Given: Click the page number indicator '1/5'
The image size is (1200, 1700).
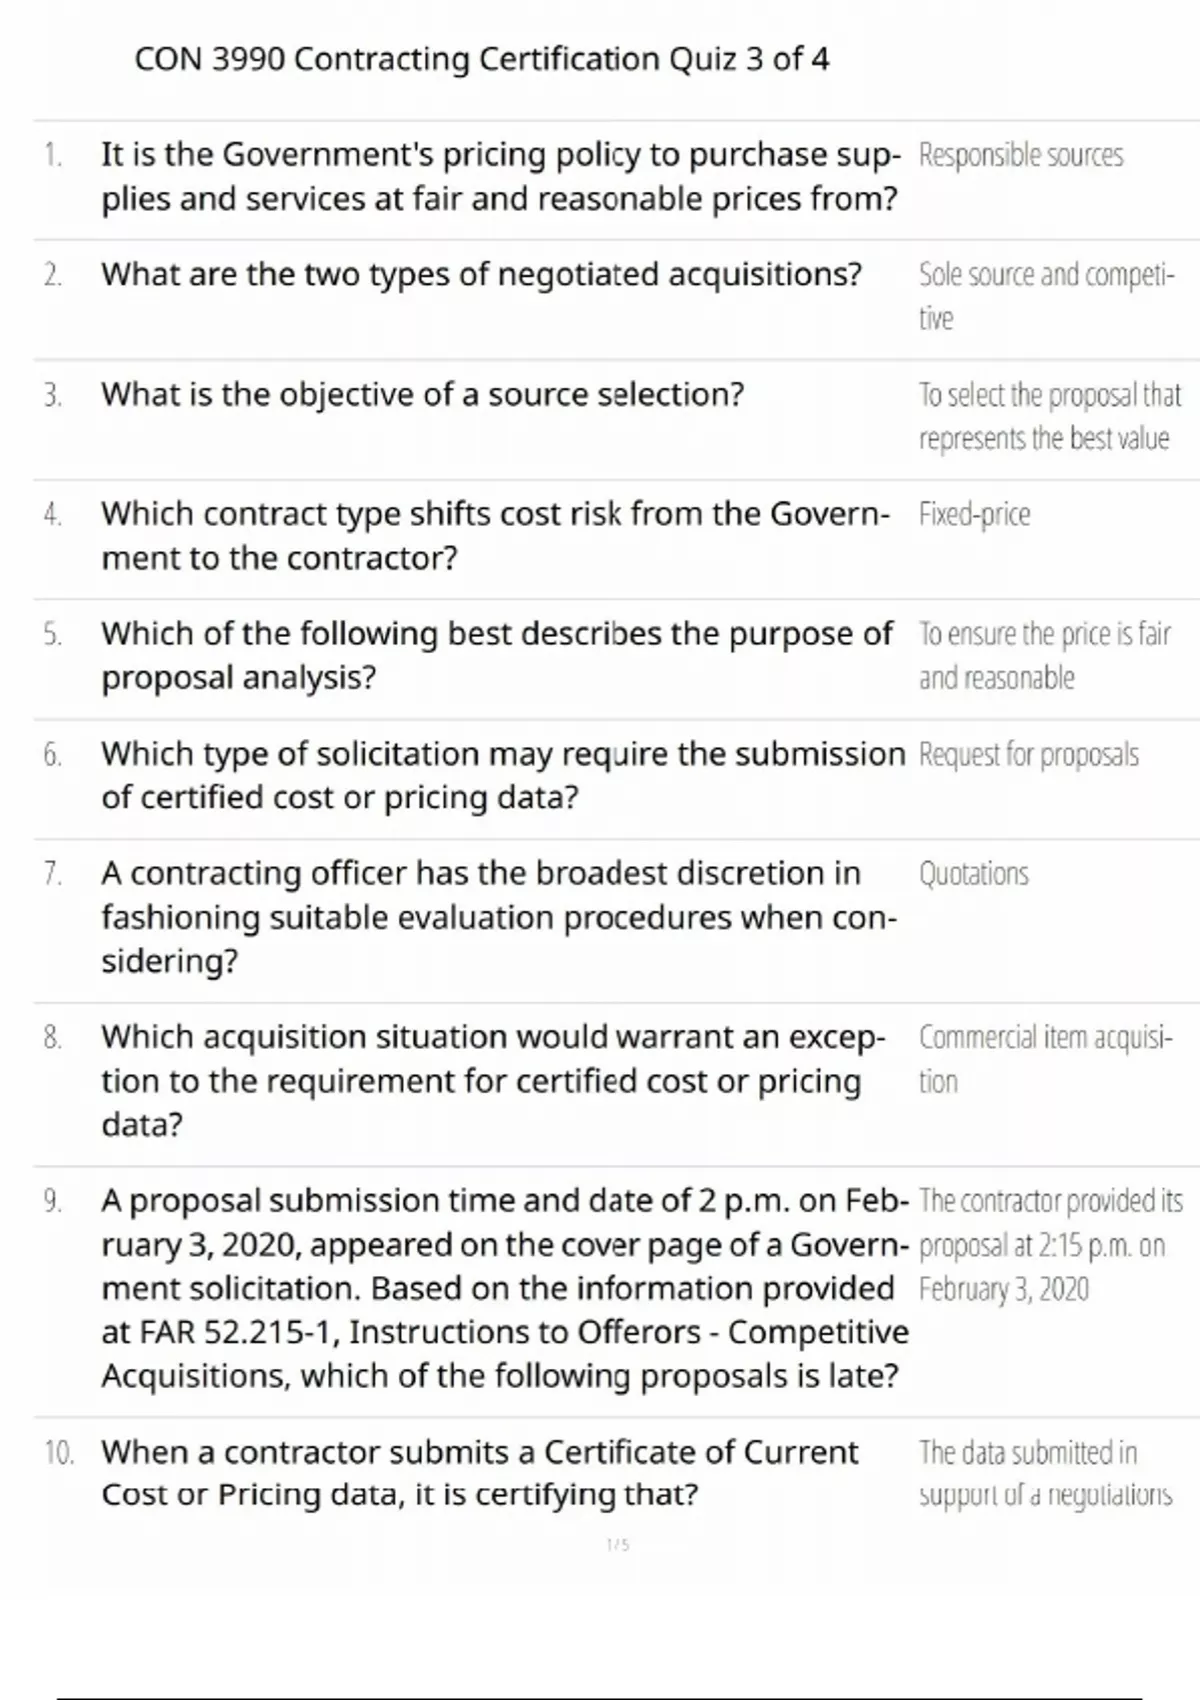Looking at the screenshot, I should (x=618, y=1545).
